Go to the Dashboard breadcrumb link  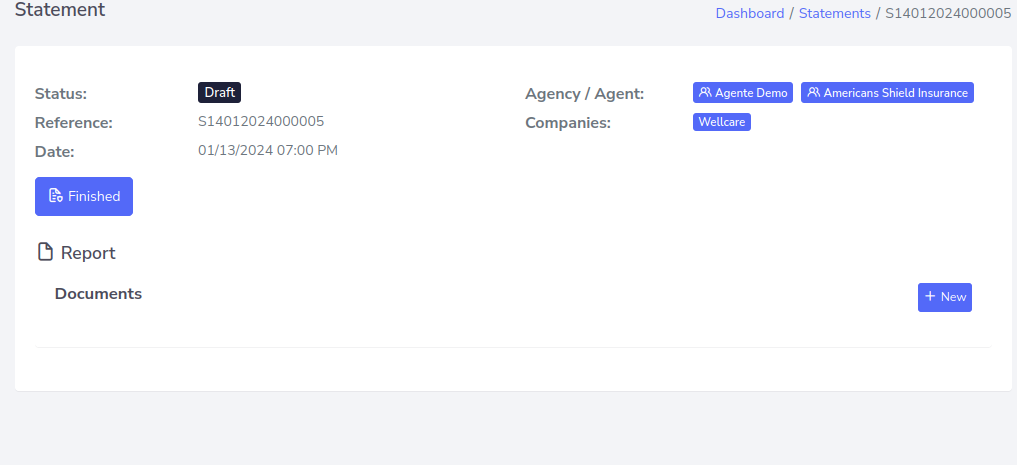[749, 14]
